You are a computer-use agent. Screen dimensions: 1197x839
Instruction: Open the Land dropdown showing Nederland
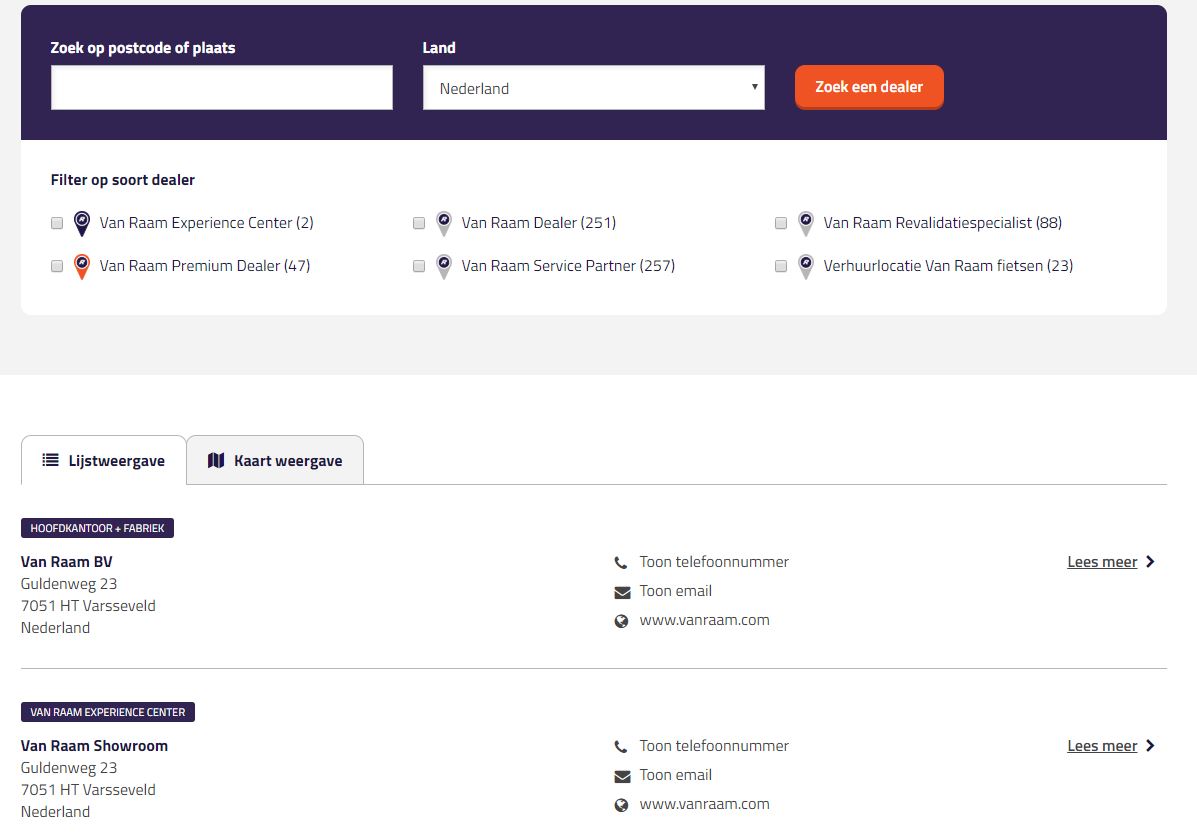click(x=593, y=88)
